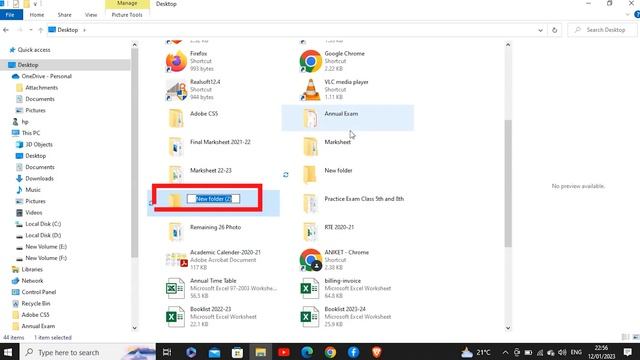Click the file list vertical scrollbar
The height and width of the screenshot is (360, 640).
click(508, 183)
